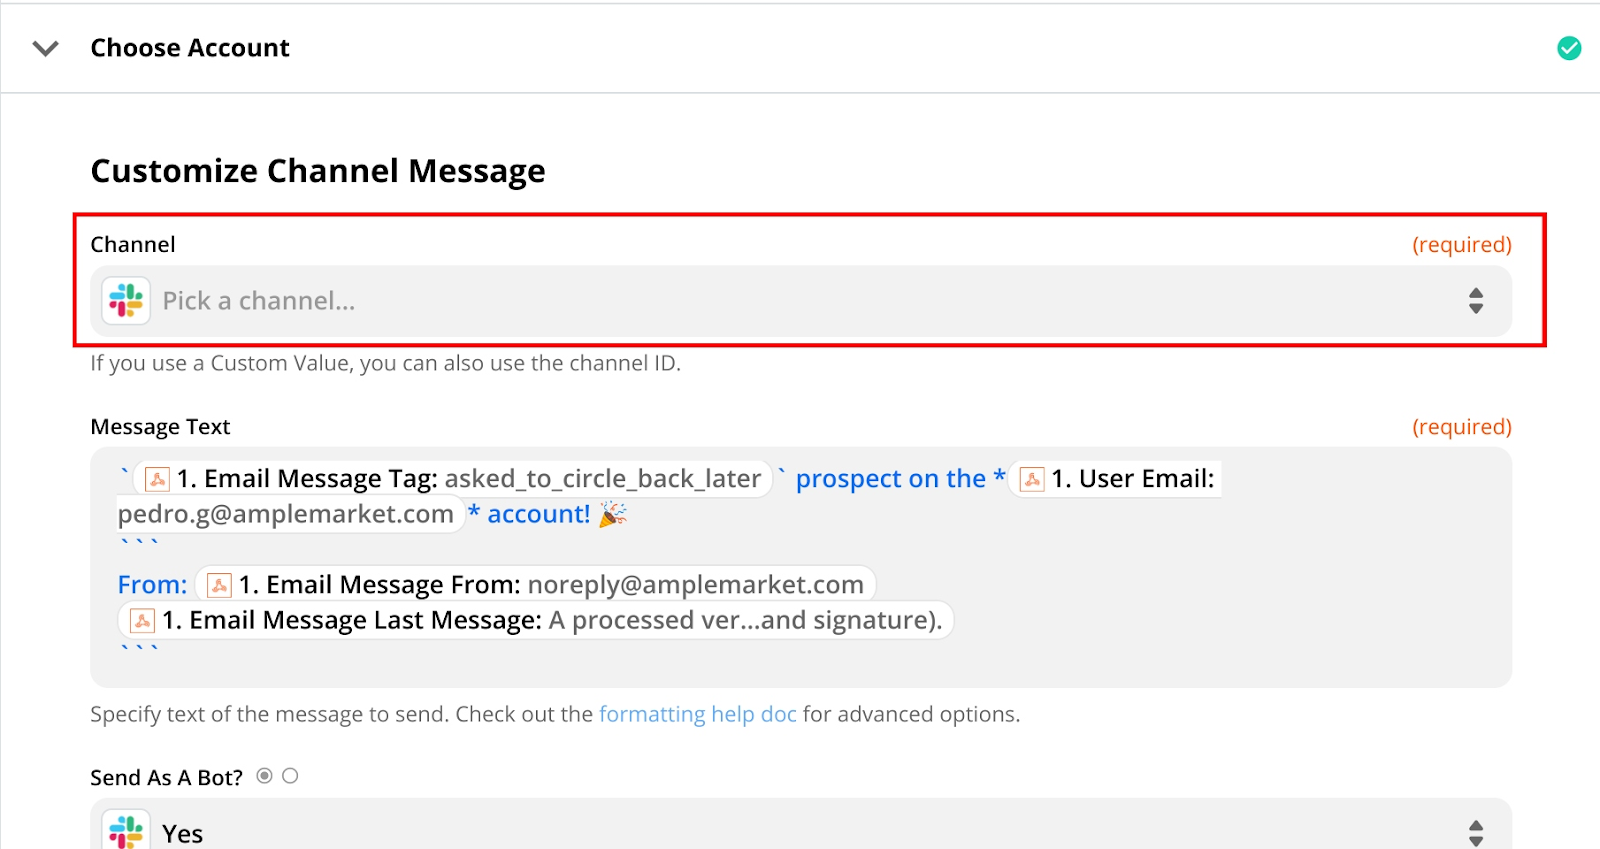1600x849 pixels.
Task: Click the party popper emoji in message
Action: point(613,514)
